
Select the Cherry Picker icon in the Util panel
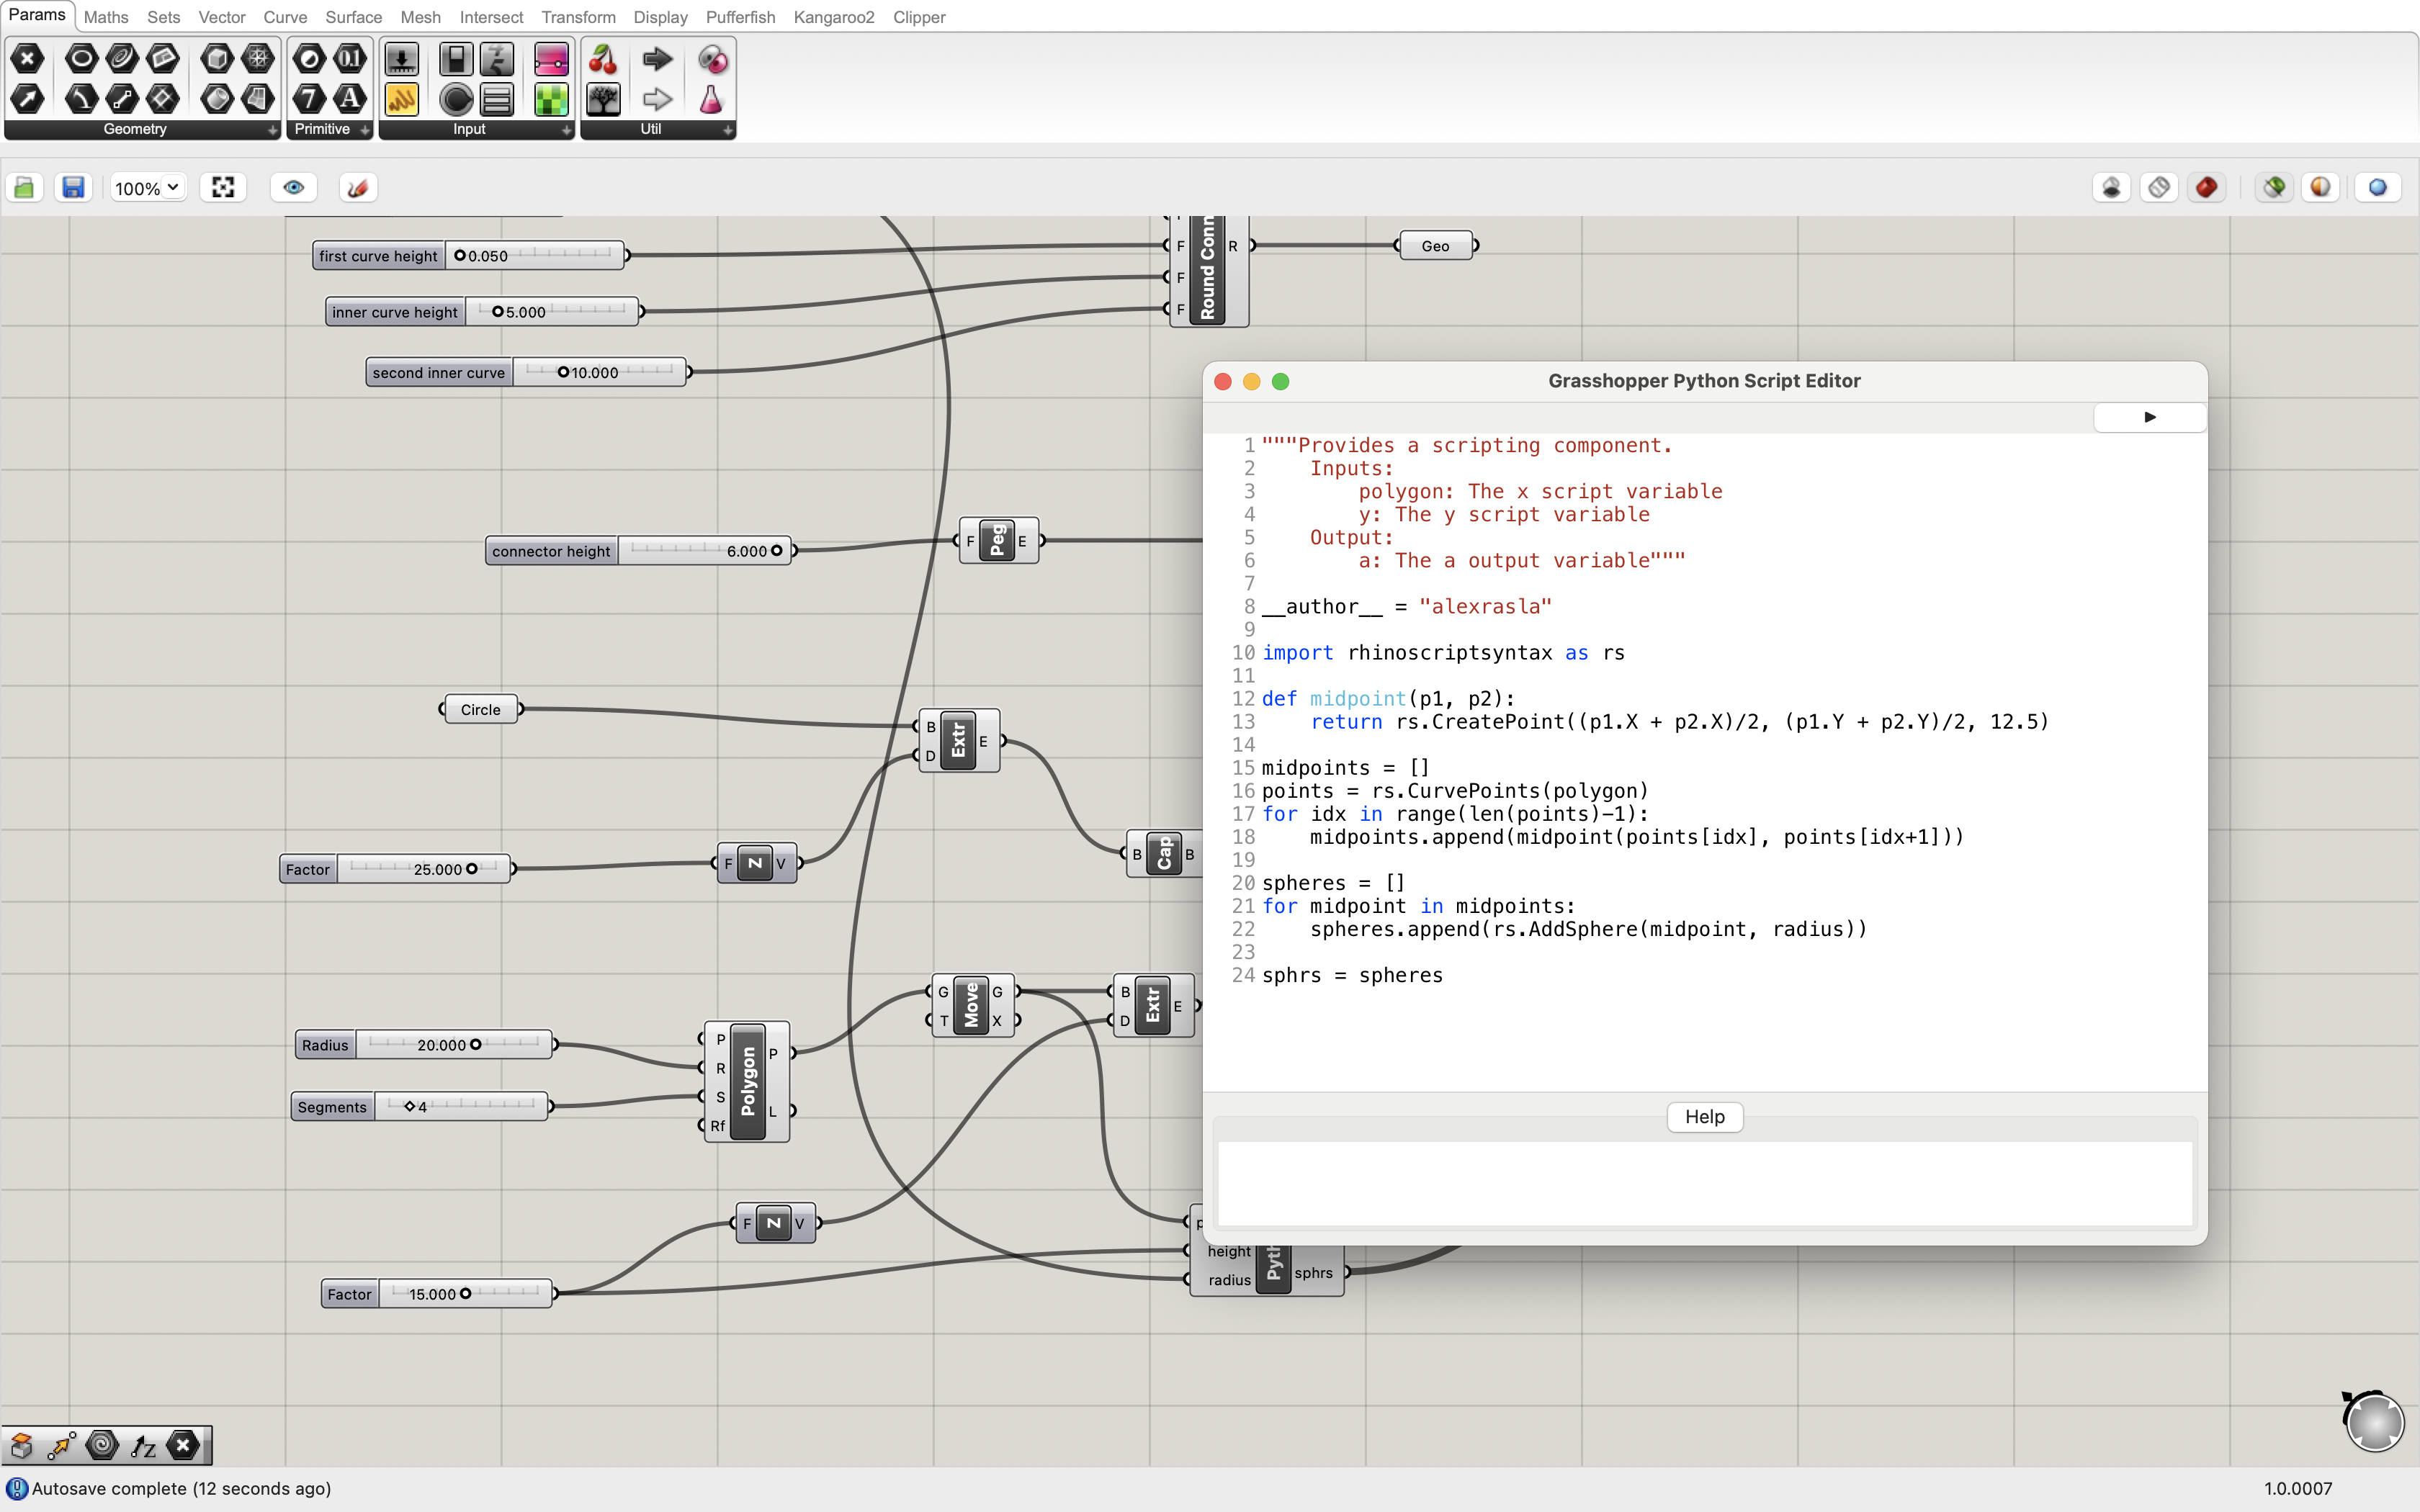tap(603, 58)
